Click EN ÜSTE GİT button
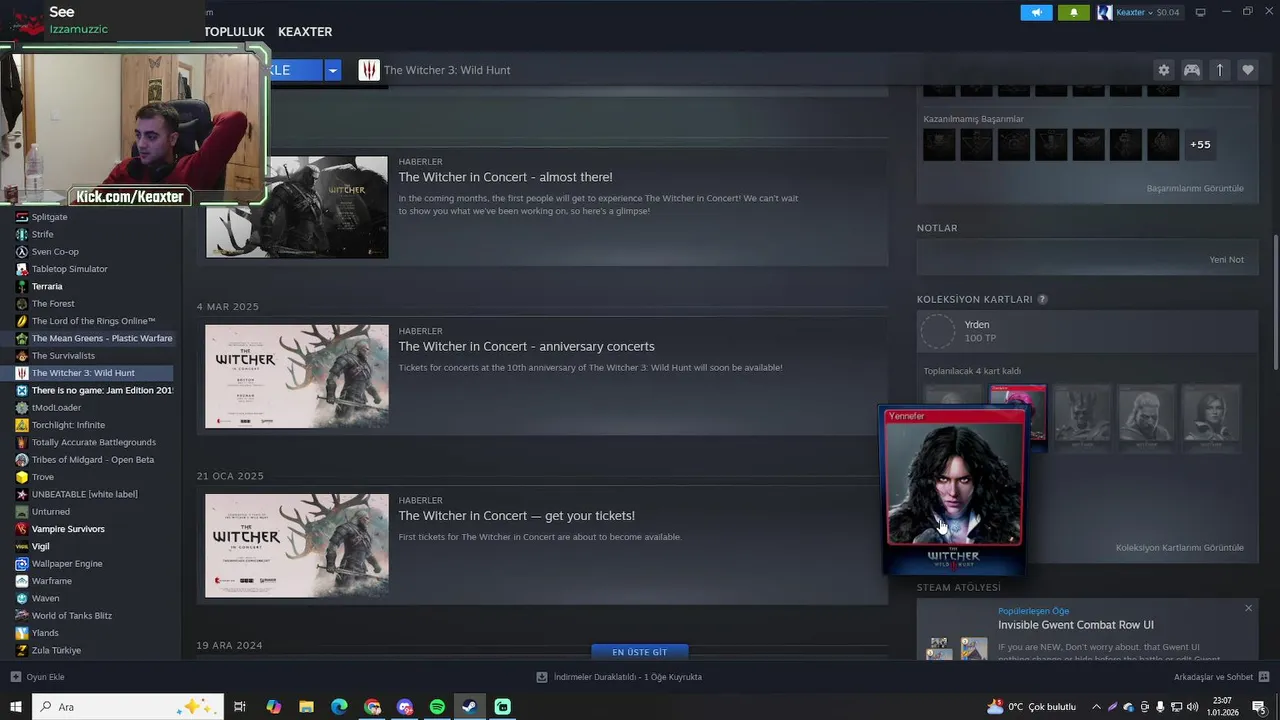The height and width of the screenshot is (720, 1280). (640, 652)
